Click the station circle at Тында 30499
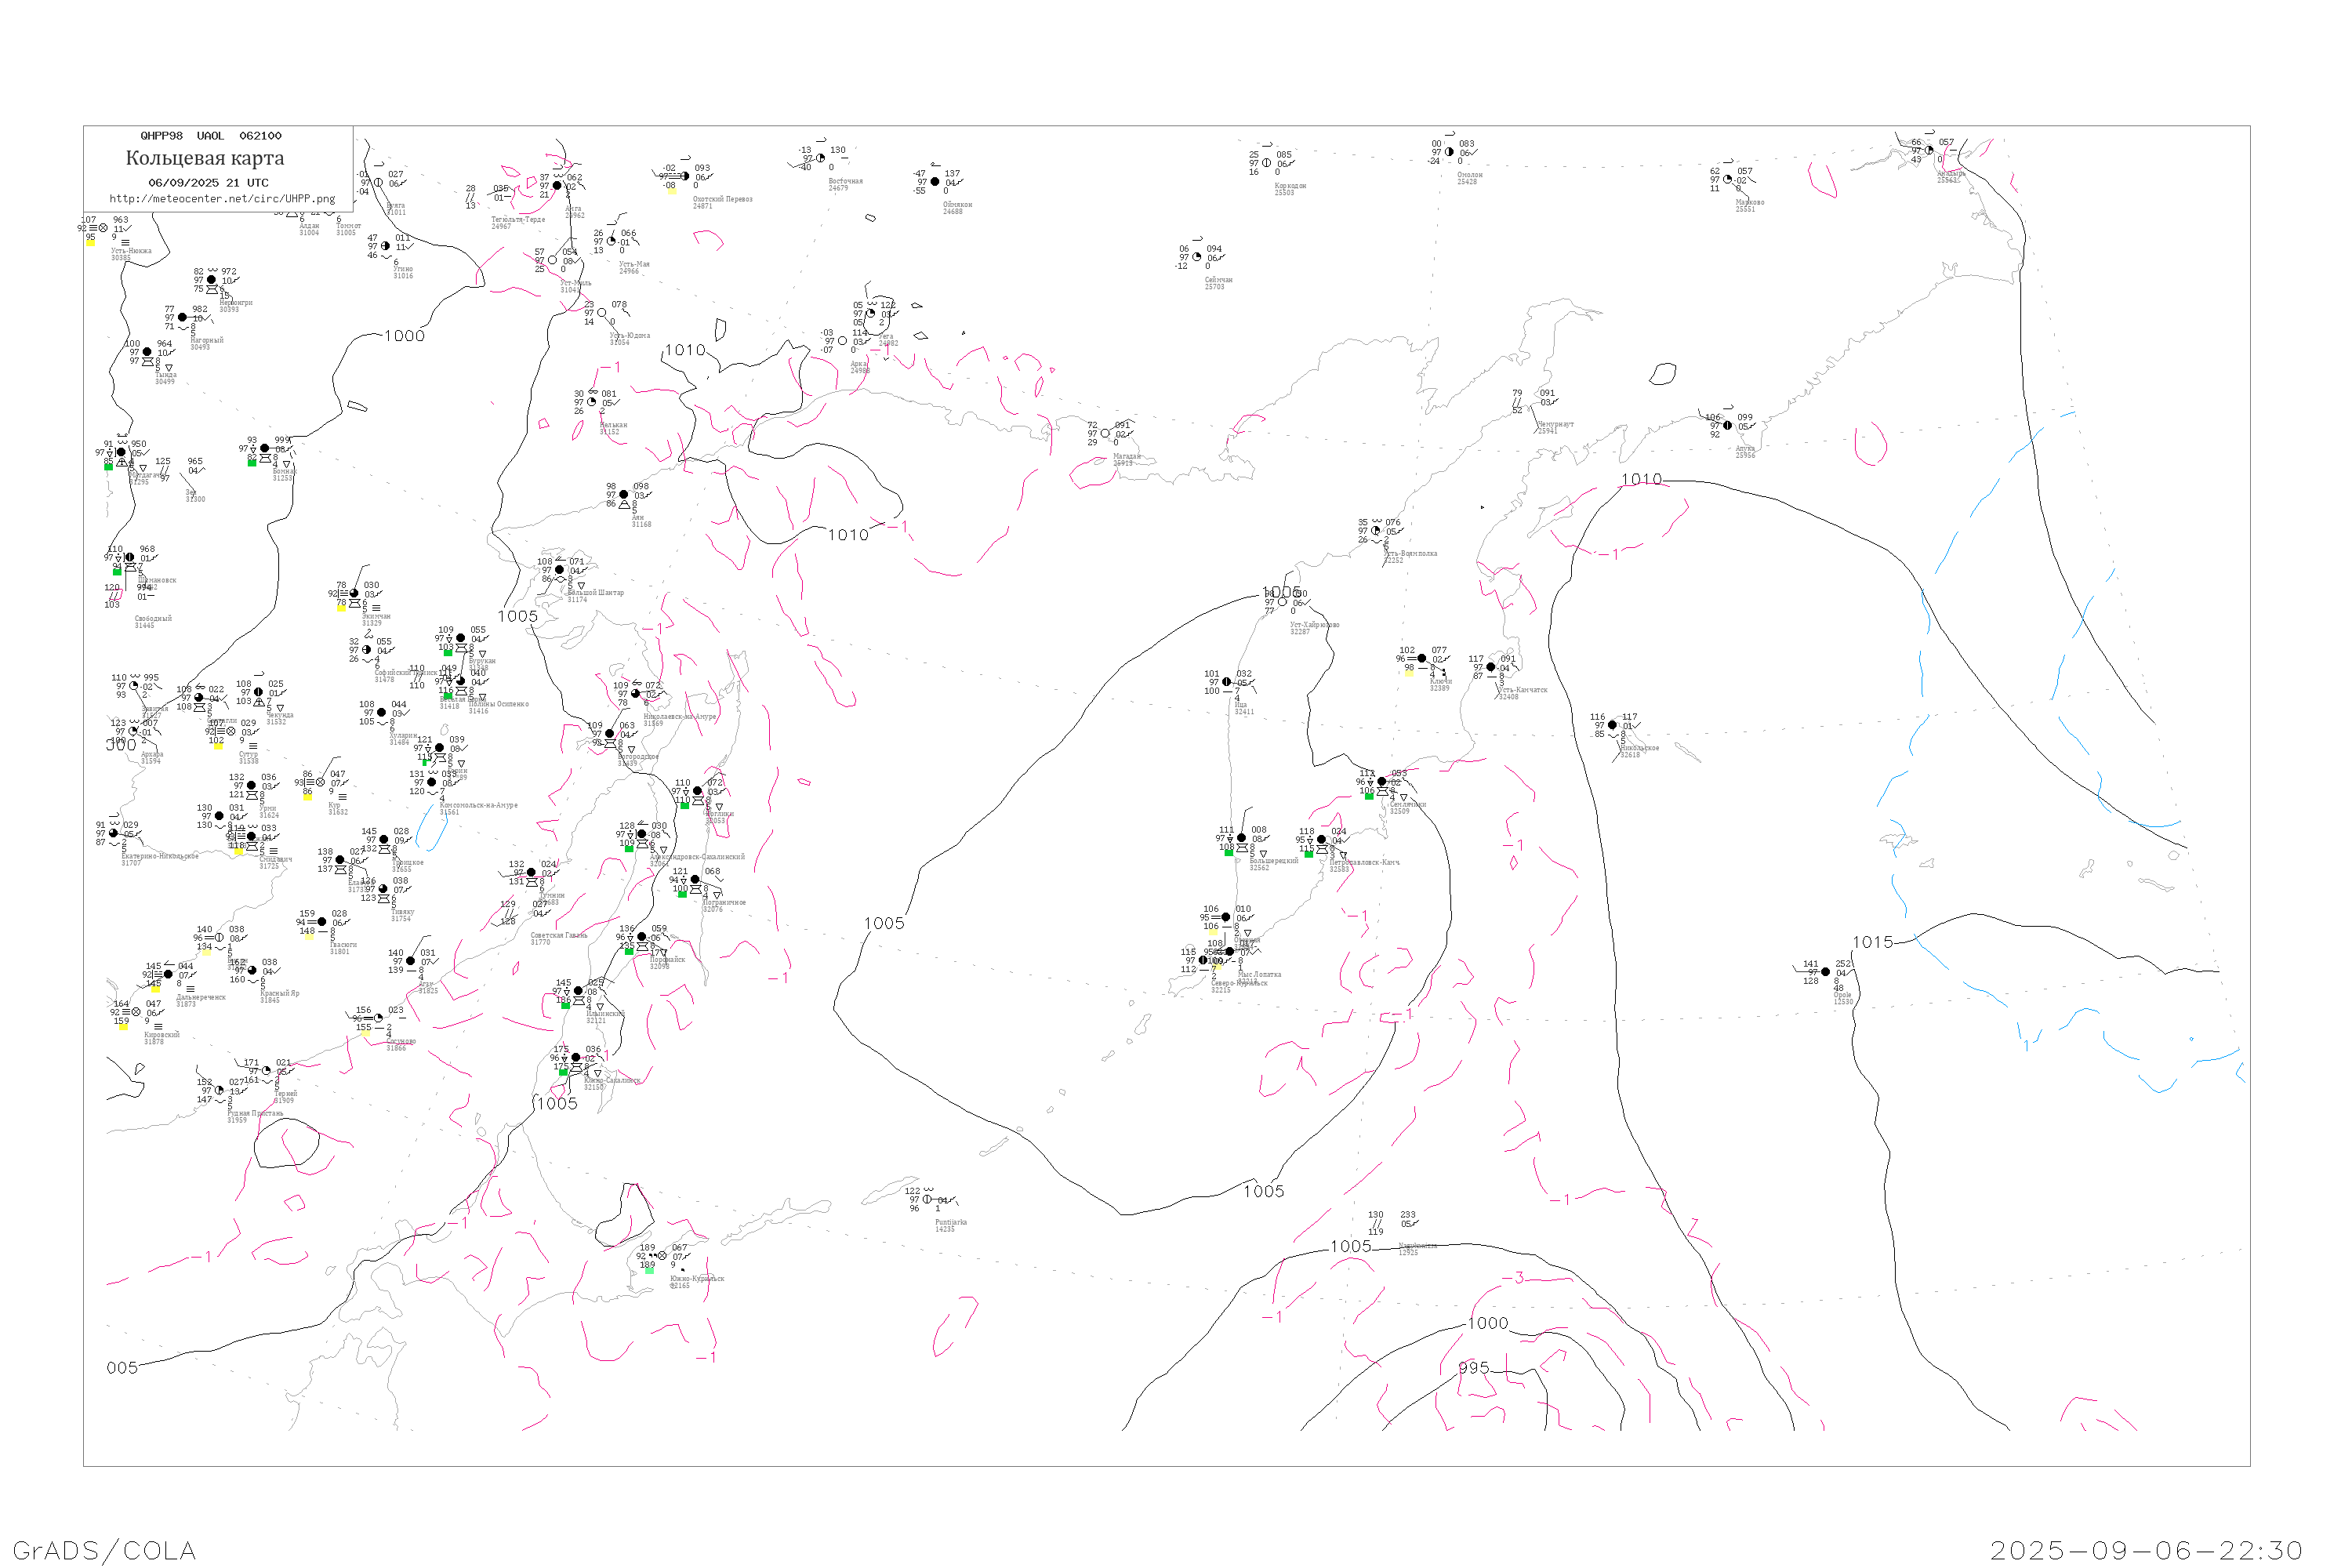 [x=147, y=352]
